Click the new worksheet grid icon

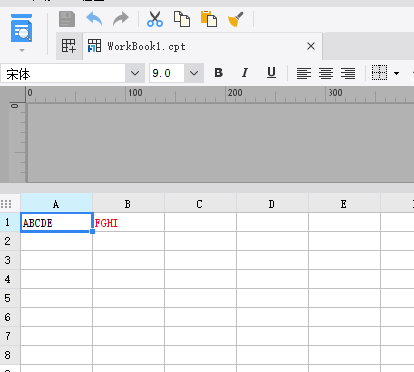69,46
